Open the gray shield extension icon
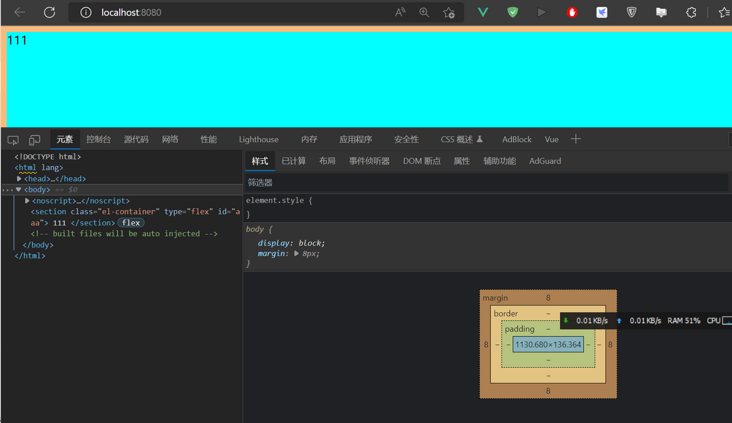Screen dimensions: 732x423 click(631, 12)
